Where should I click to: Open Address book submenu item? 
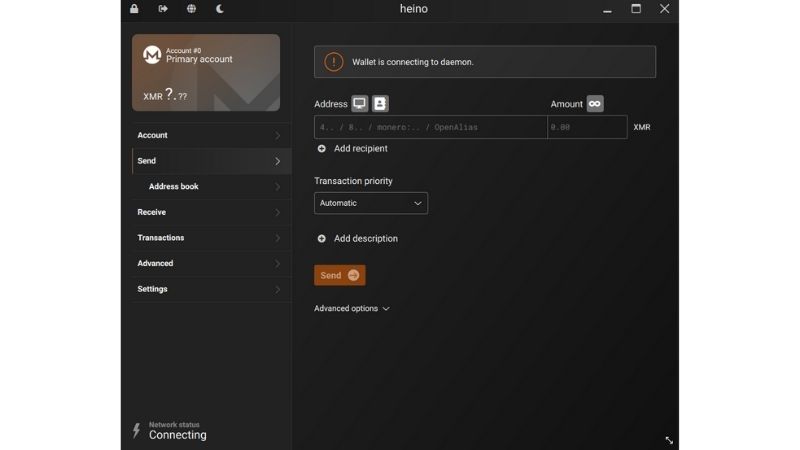click(211, 187)
